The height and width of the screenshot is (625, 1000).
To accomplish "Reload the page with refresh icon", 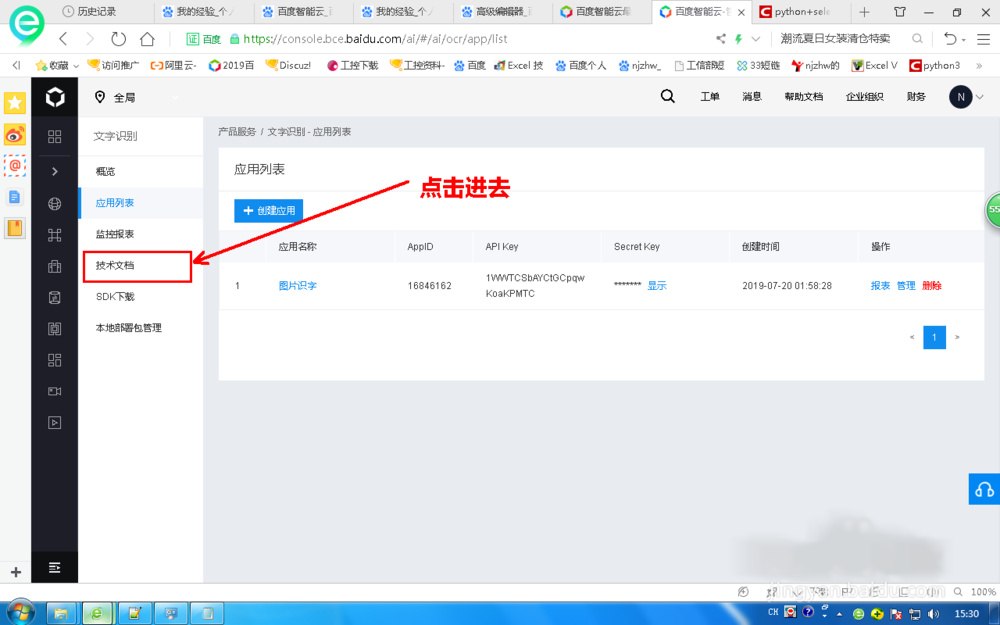I will click(119, 39).
